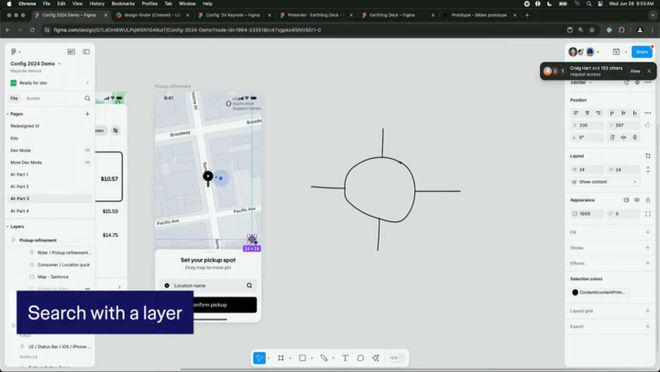Select the Move tool in bottom toolbar
The width and height of the screenshot is (660, 372).
click(259, 358)
